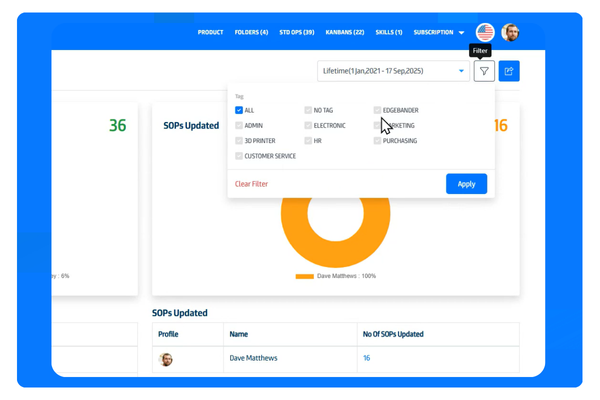This screenshot has width=600, height=400.
Task: Go to FOLDERS (4)
Action: pos(251,33)
